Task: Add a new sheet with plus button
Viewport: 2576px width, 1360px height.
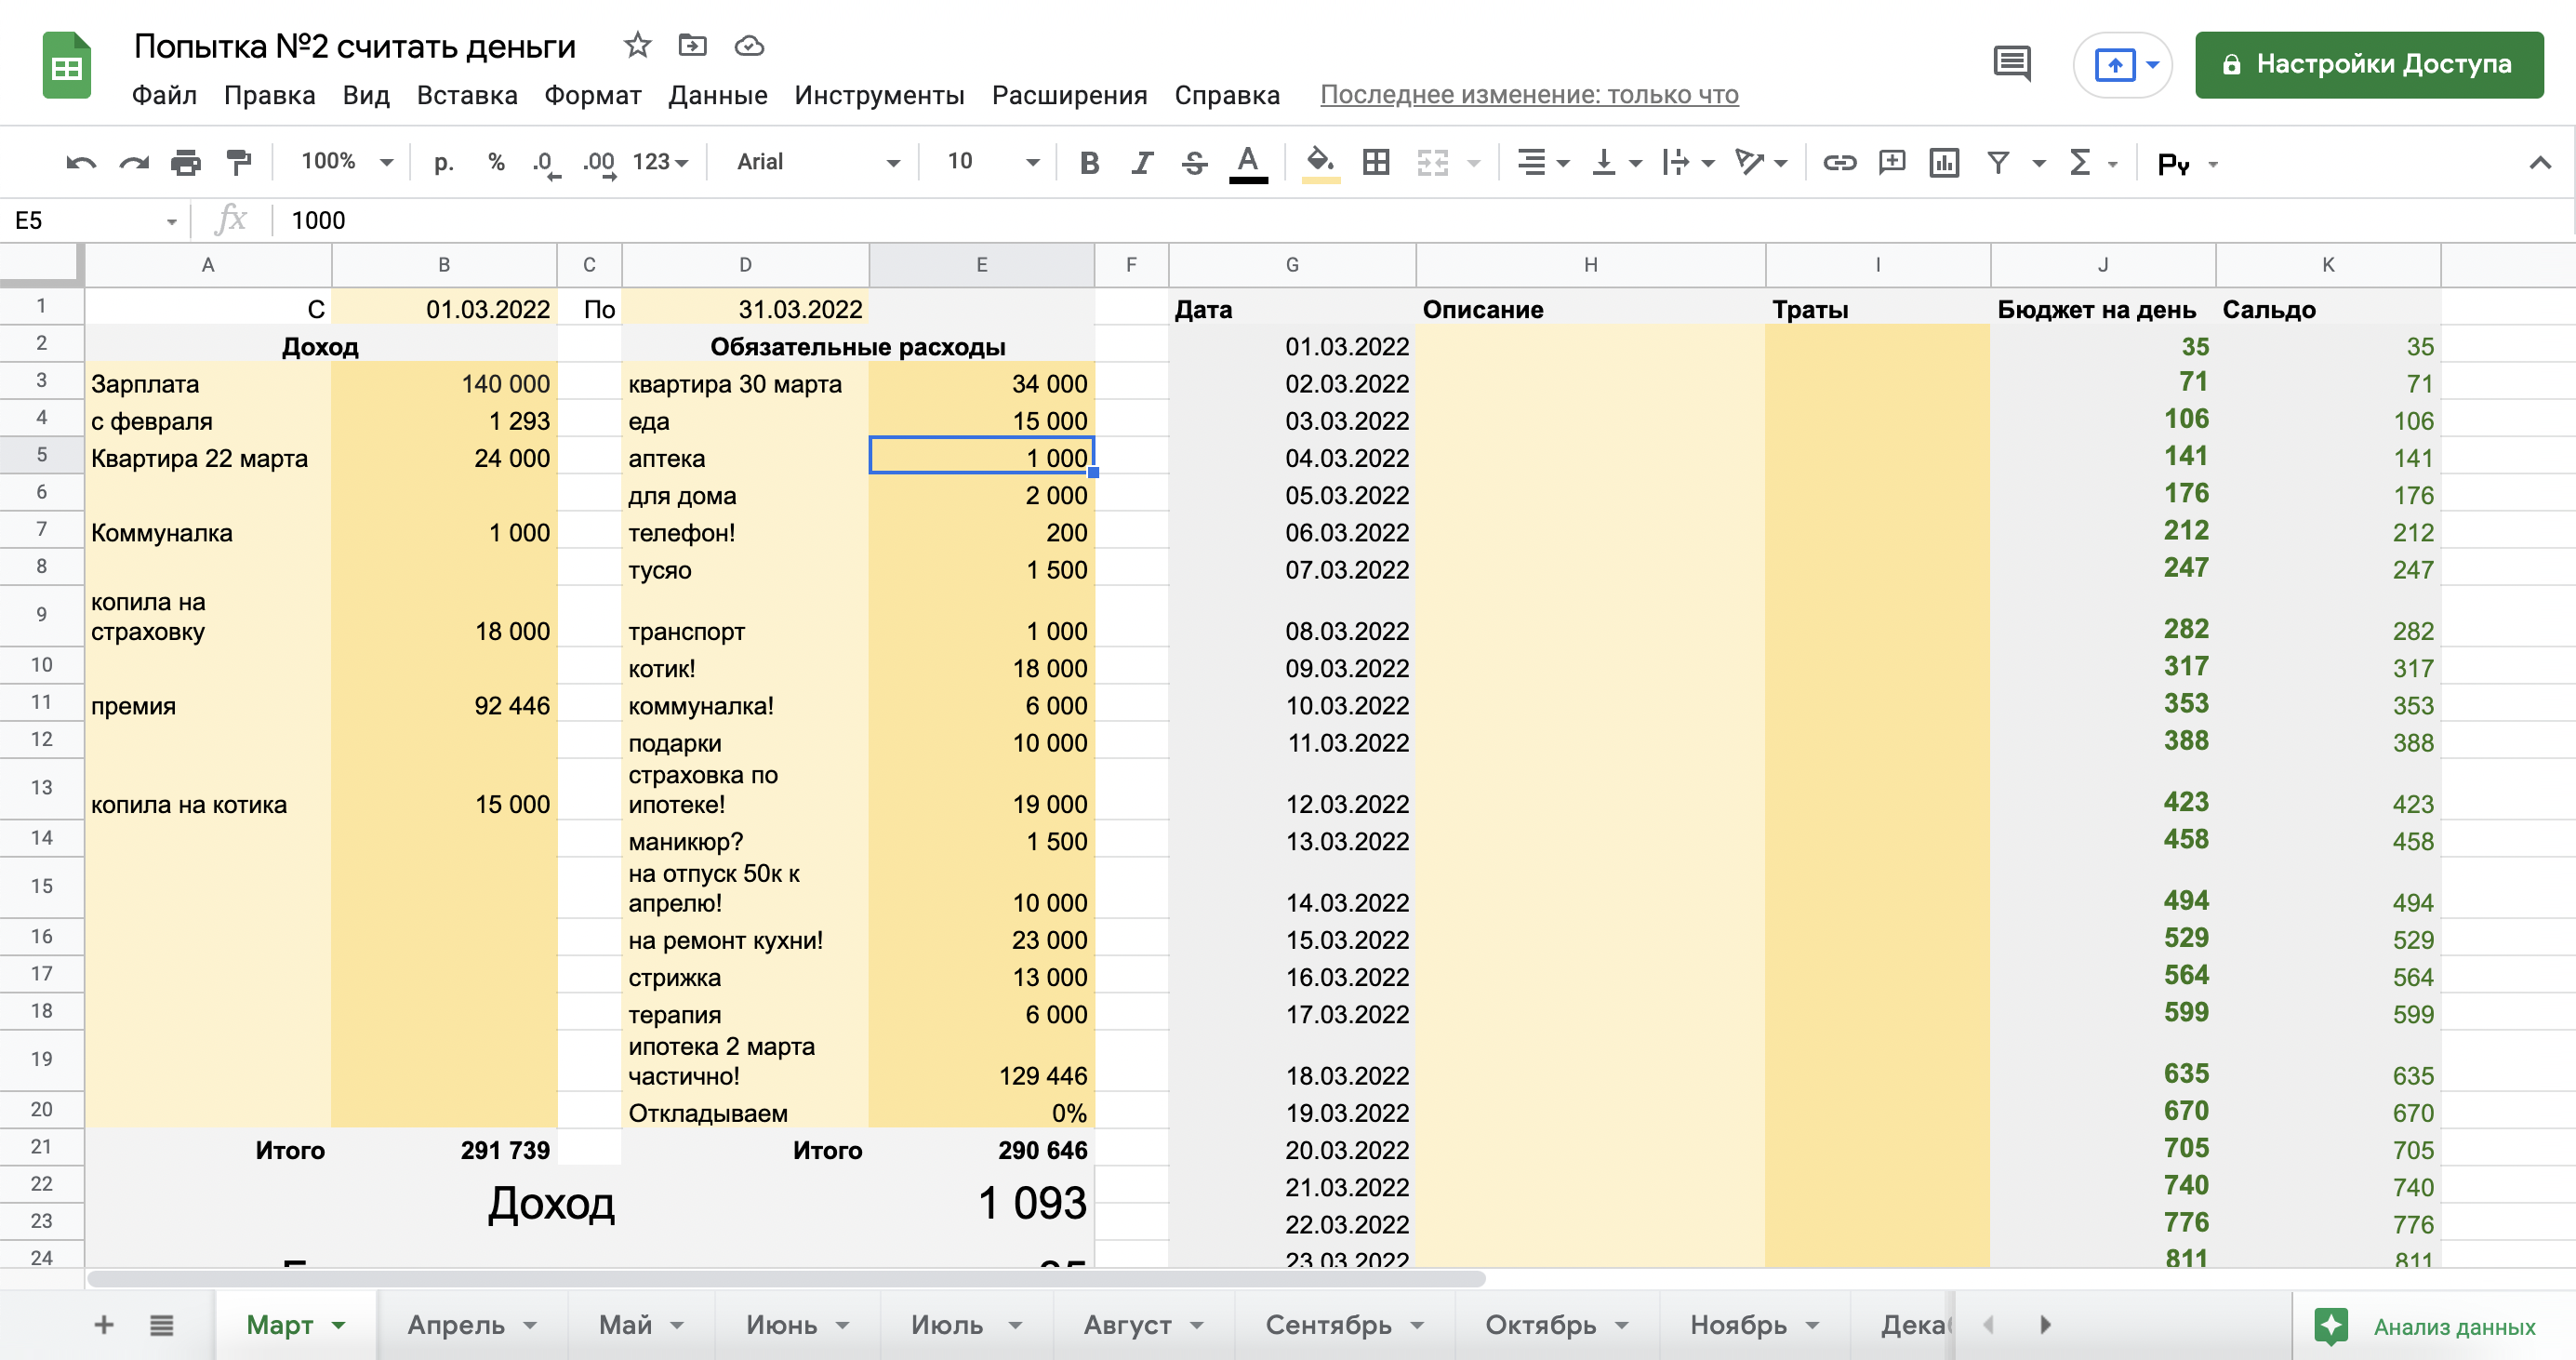Action: 103,1325
